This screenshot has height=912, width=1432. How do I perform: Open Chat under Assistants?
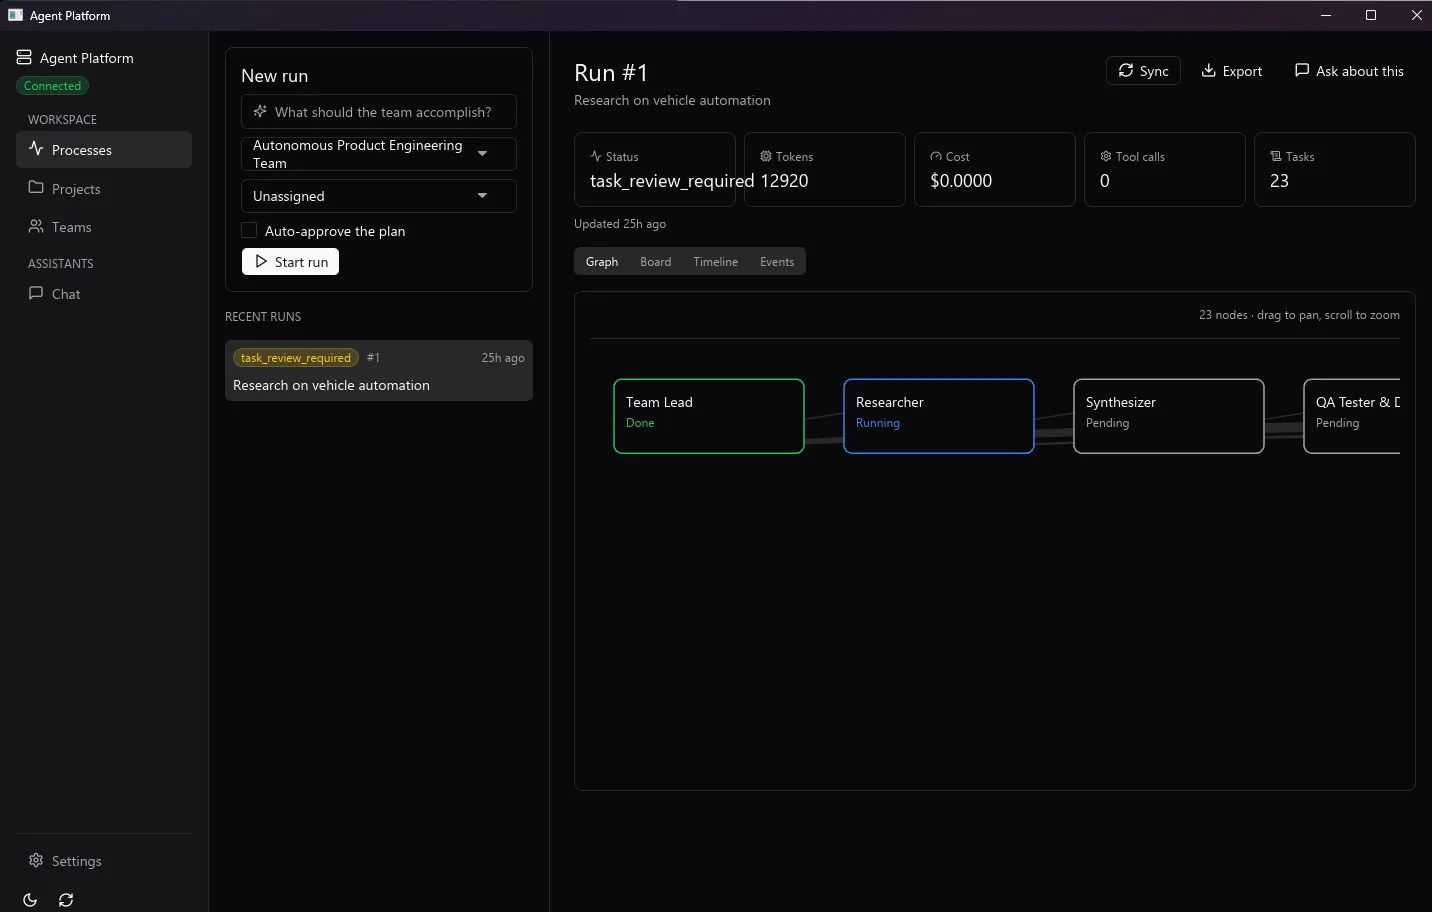pos(104,294)
